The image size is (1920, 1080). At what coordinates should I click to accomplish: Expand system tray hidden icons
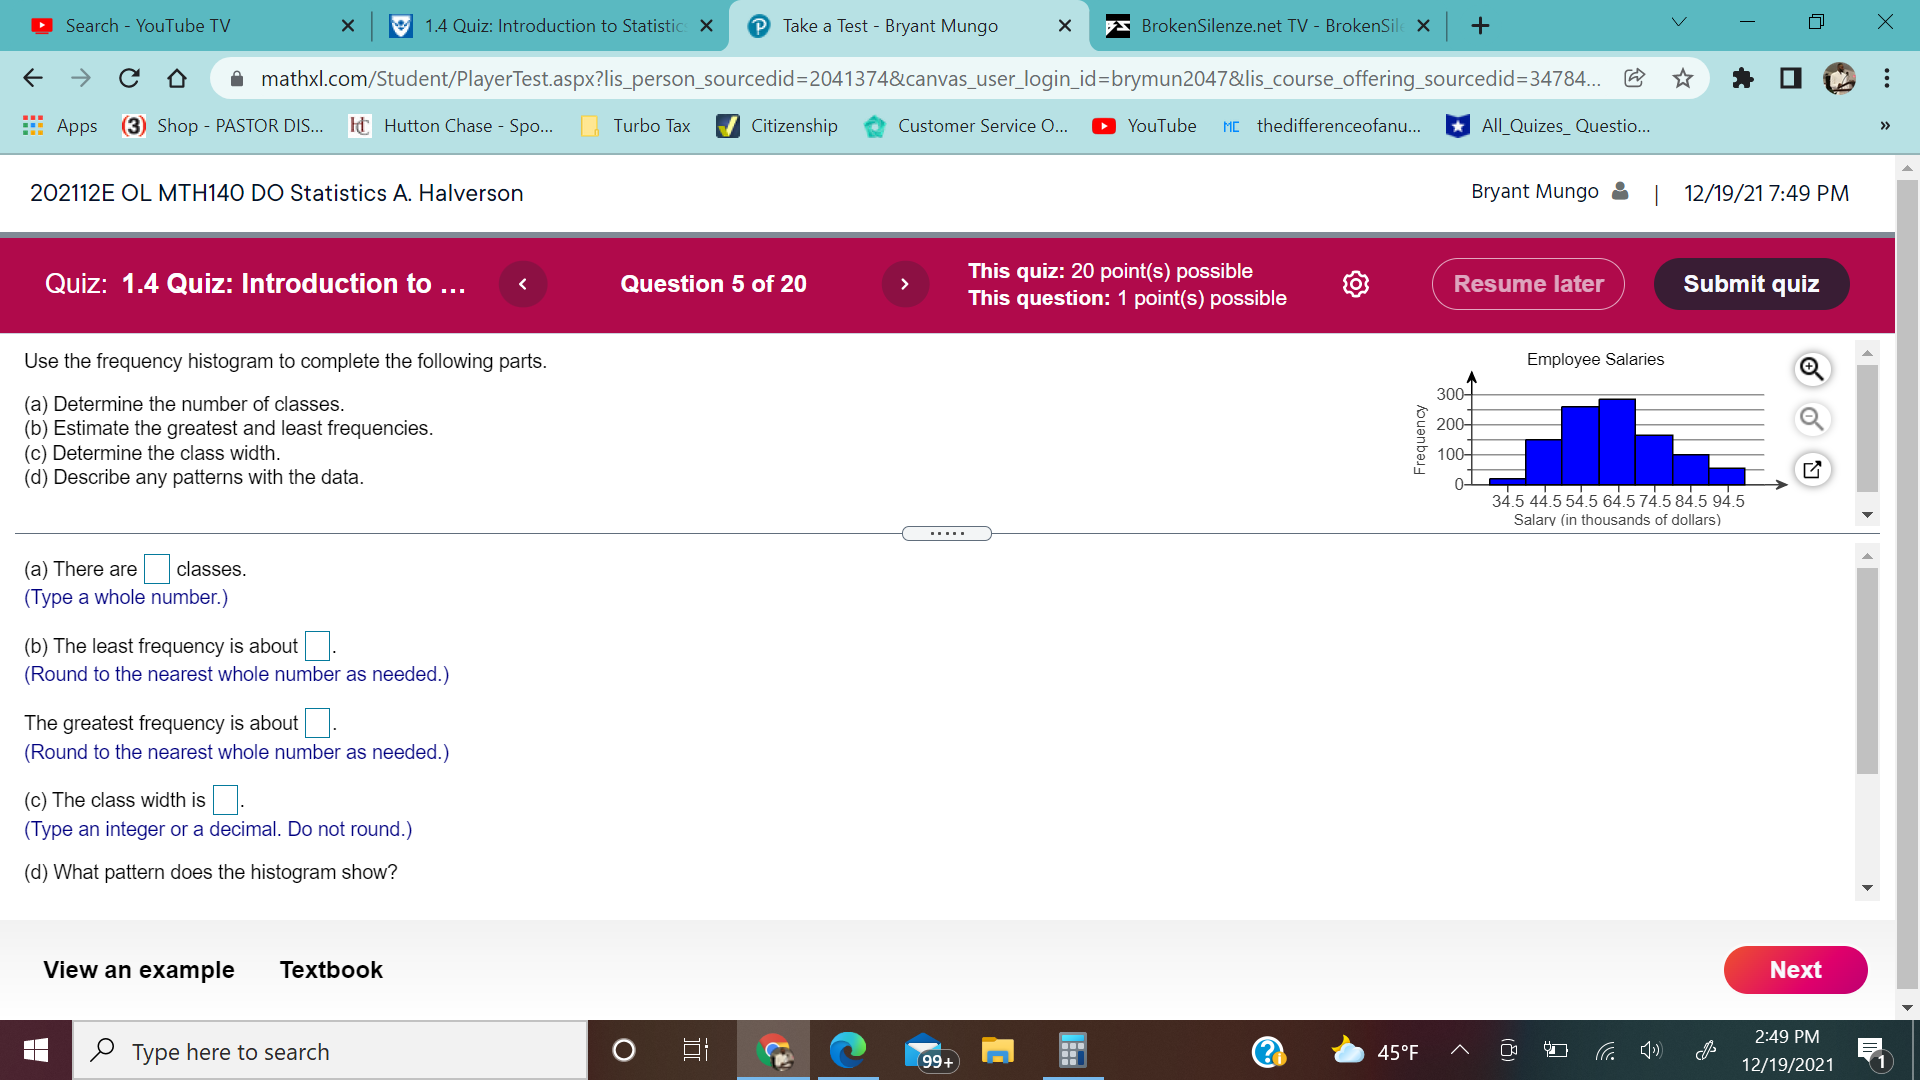click(1459, 1051)
